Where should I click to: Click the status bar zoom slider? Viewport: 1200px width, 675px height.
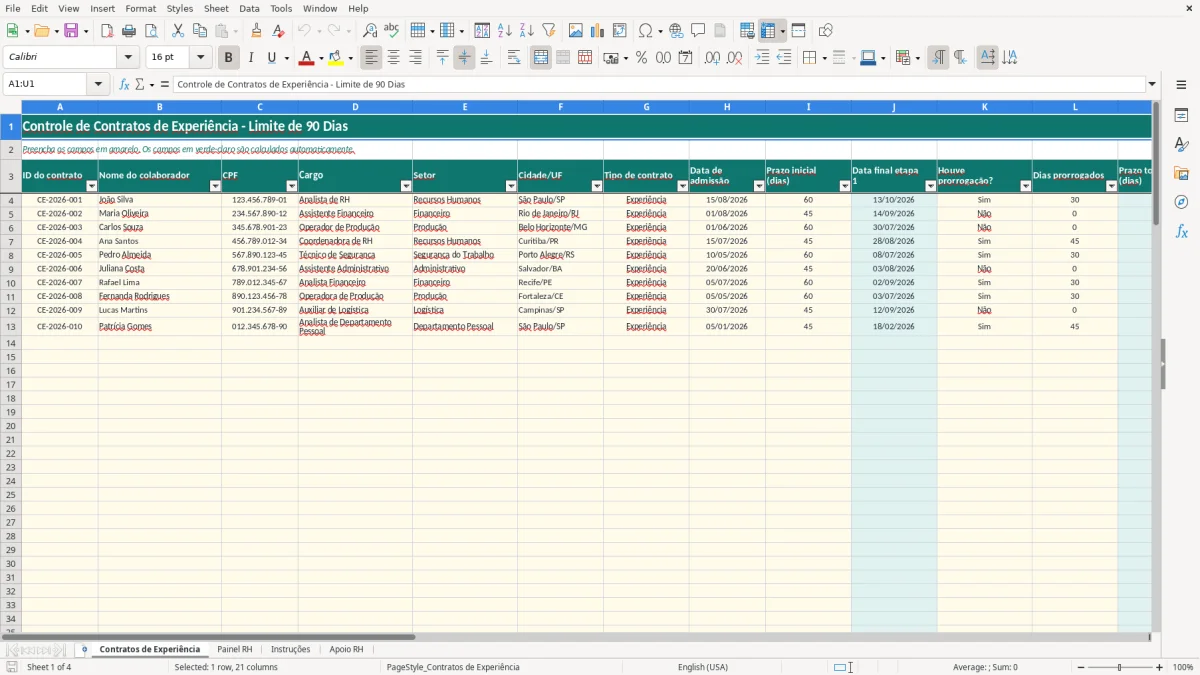1119,667
